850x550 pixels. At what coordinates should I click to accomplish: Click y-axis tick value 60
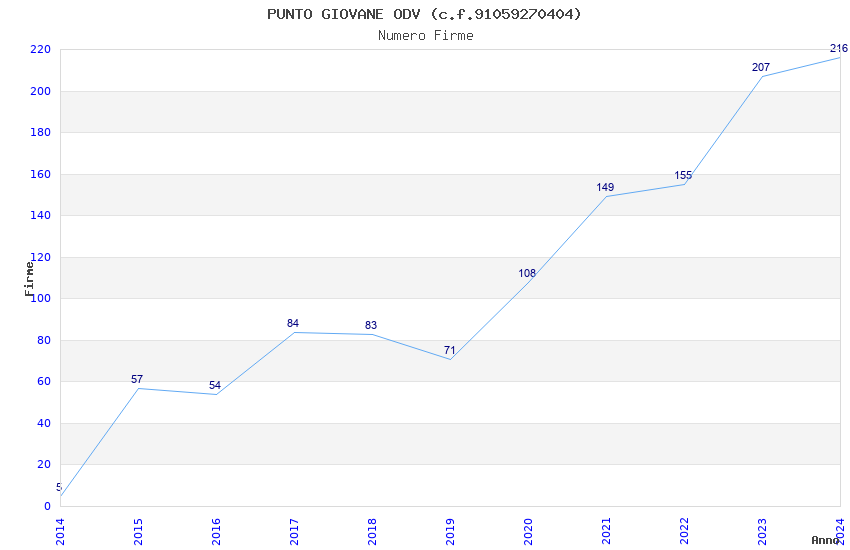coord(44,381)
